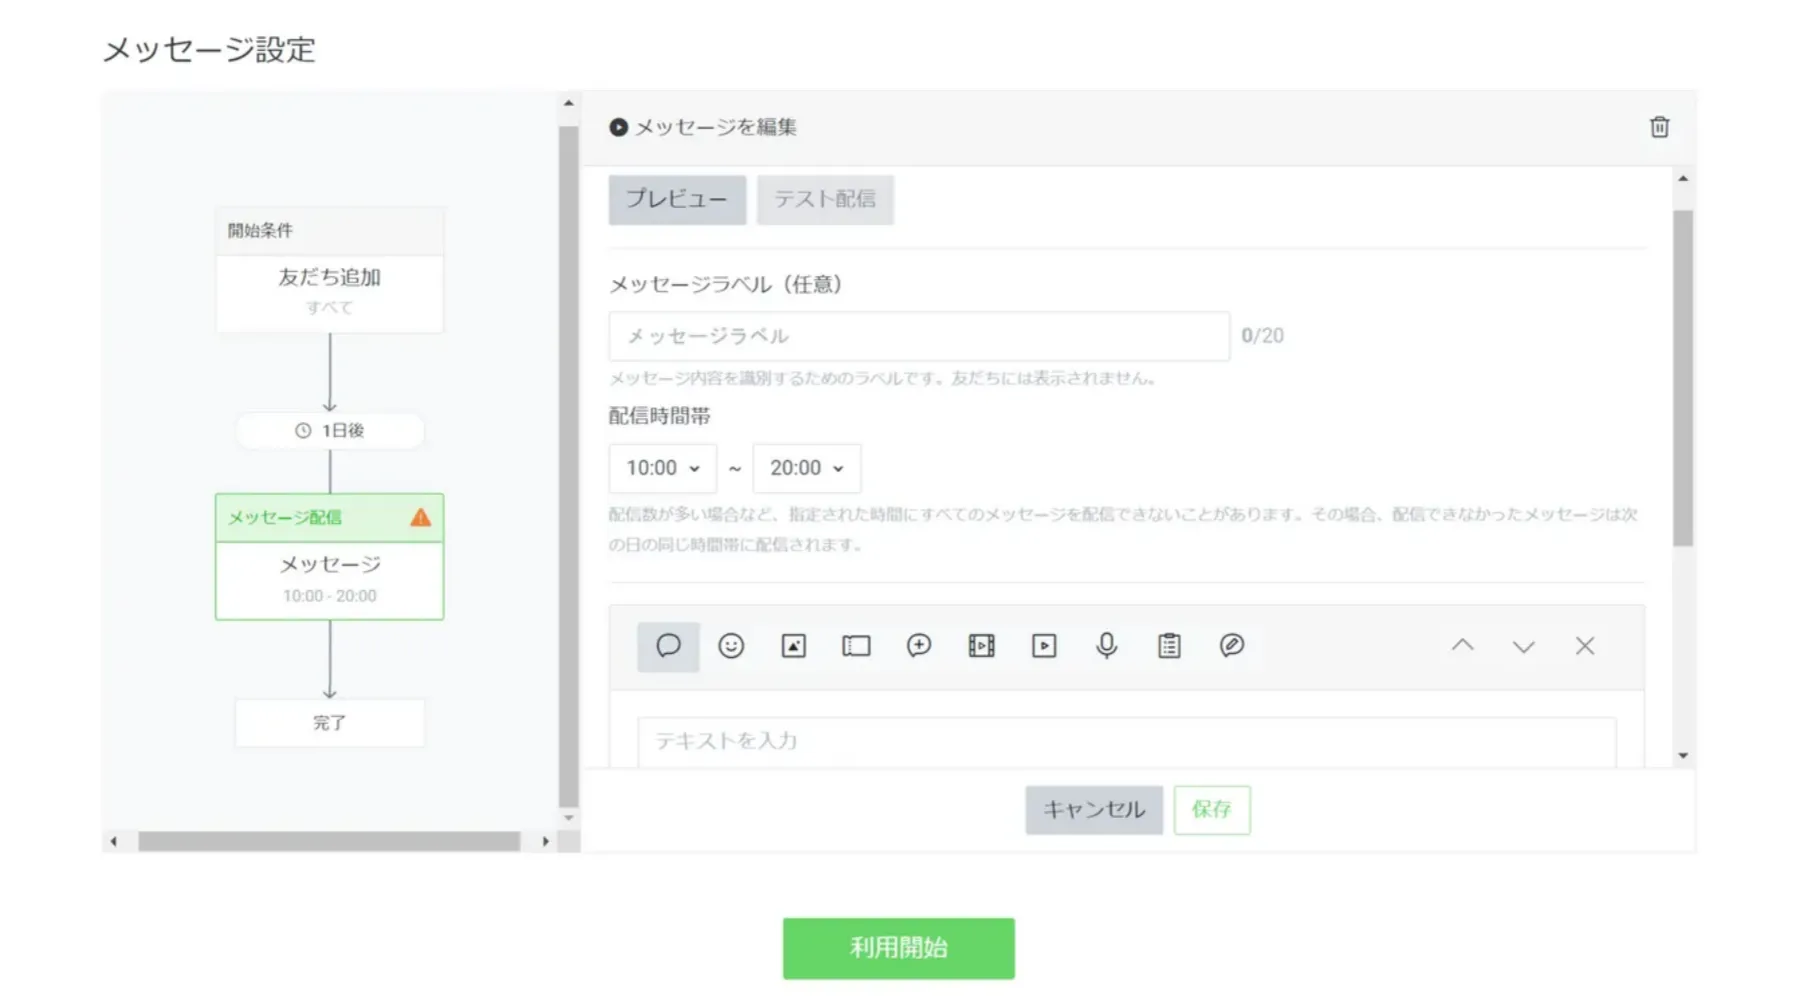Viewport: 1800px width, 1000px height.
Task: Select the image message type icon
Action: (793, 646)
